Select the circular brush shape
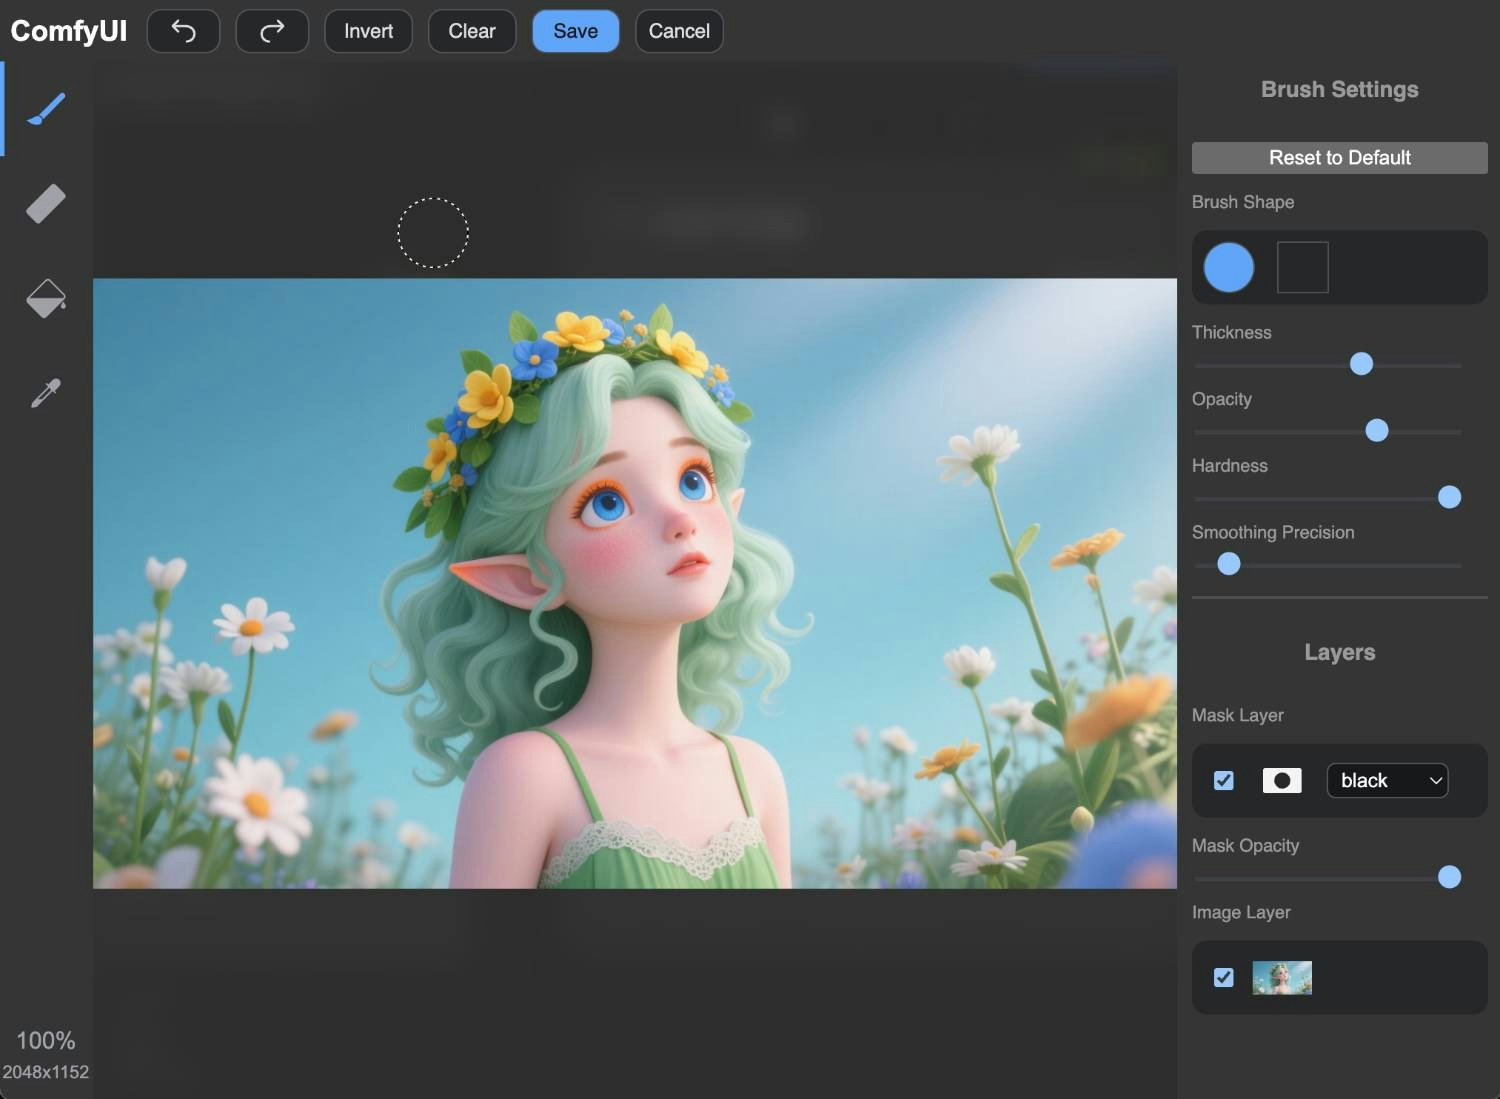This screenshot has height=1099, width=1500. pos(1228,267)
